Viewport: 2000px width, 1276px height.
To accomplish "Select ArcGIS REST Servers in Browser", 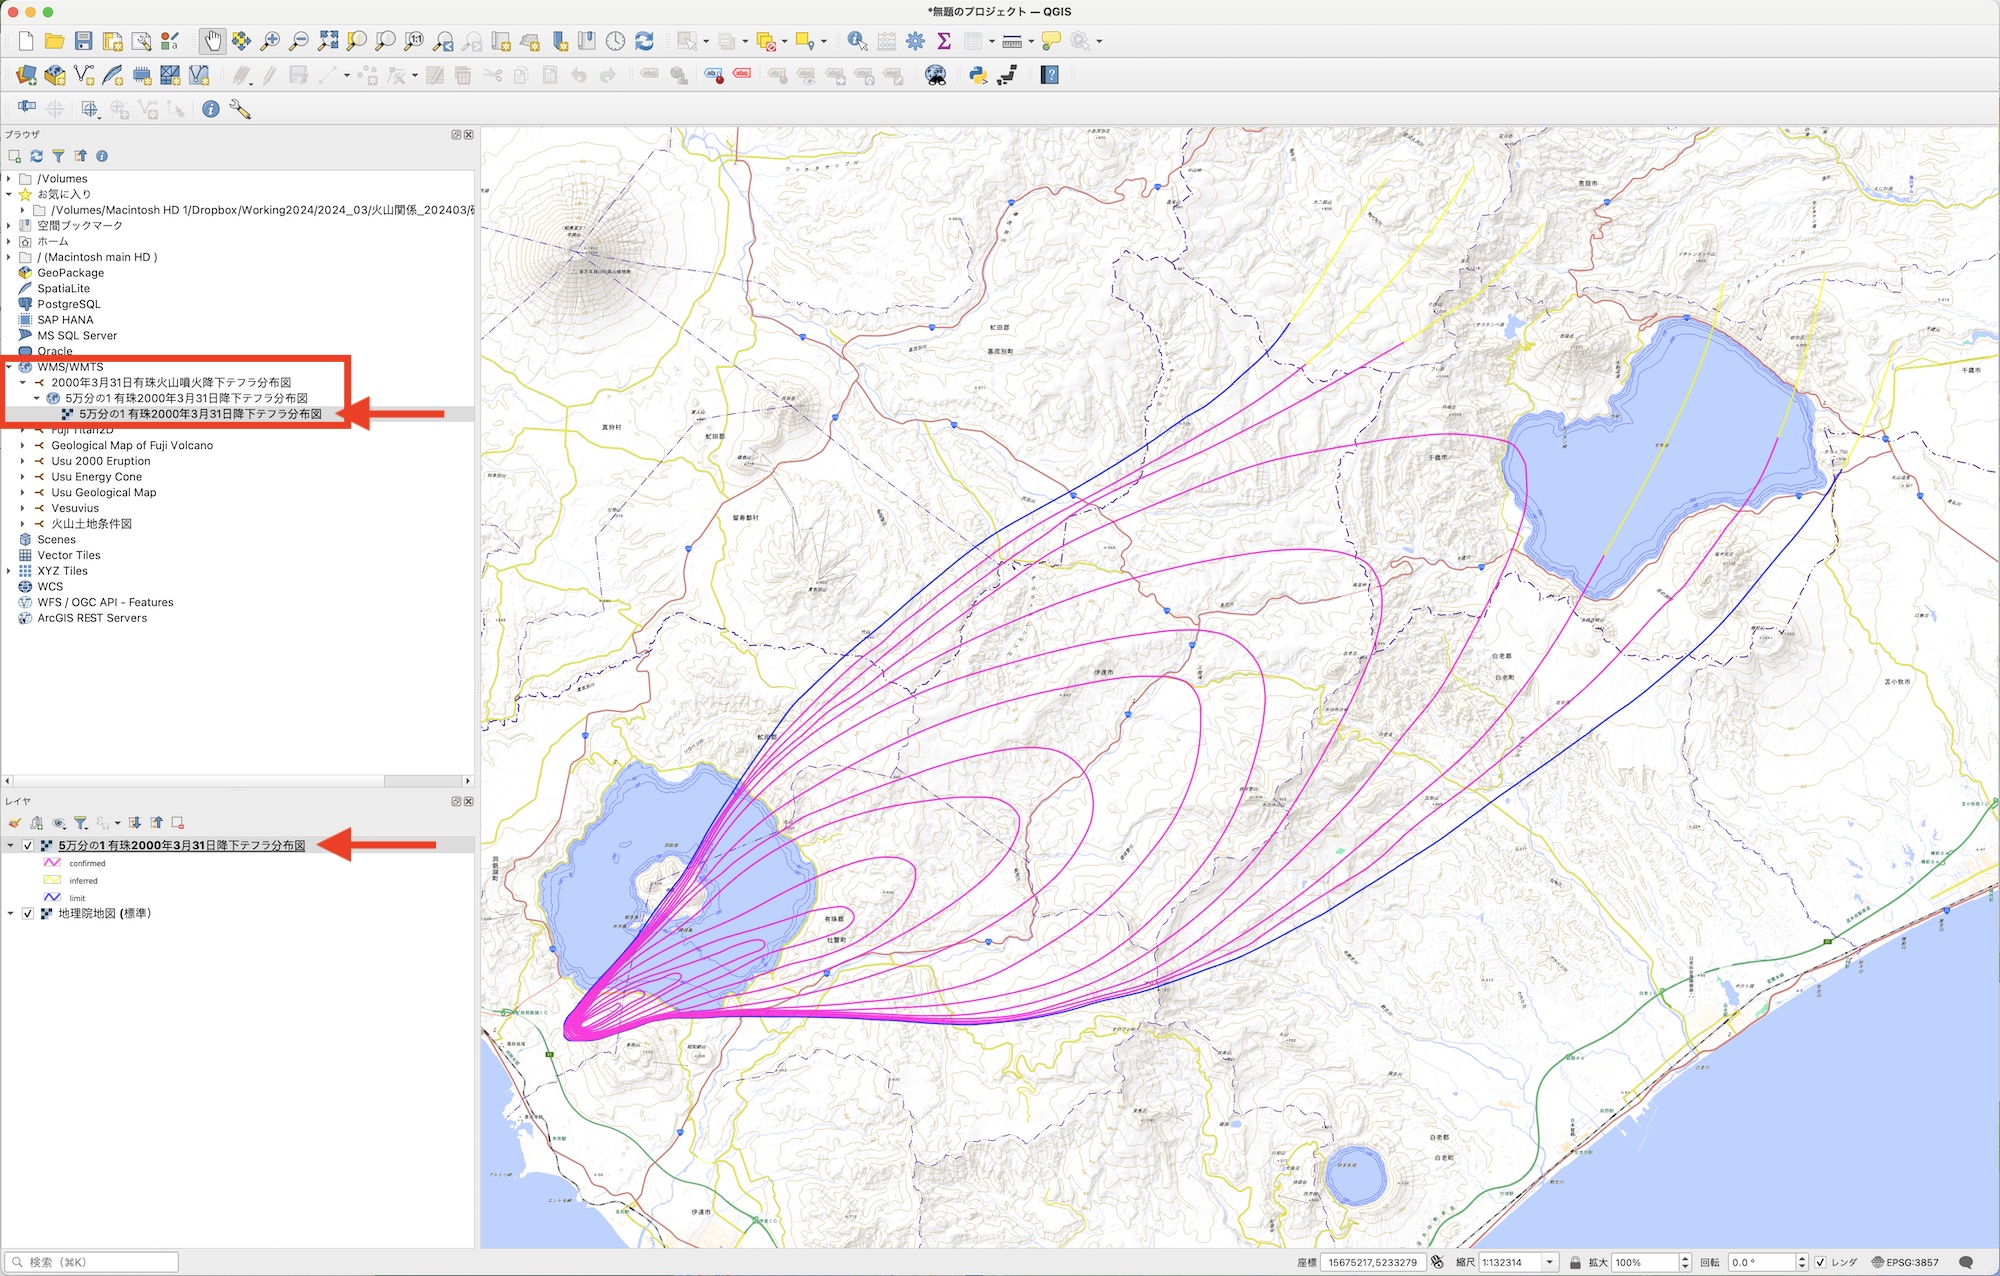I will 92,618.
